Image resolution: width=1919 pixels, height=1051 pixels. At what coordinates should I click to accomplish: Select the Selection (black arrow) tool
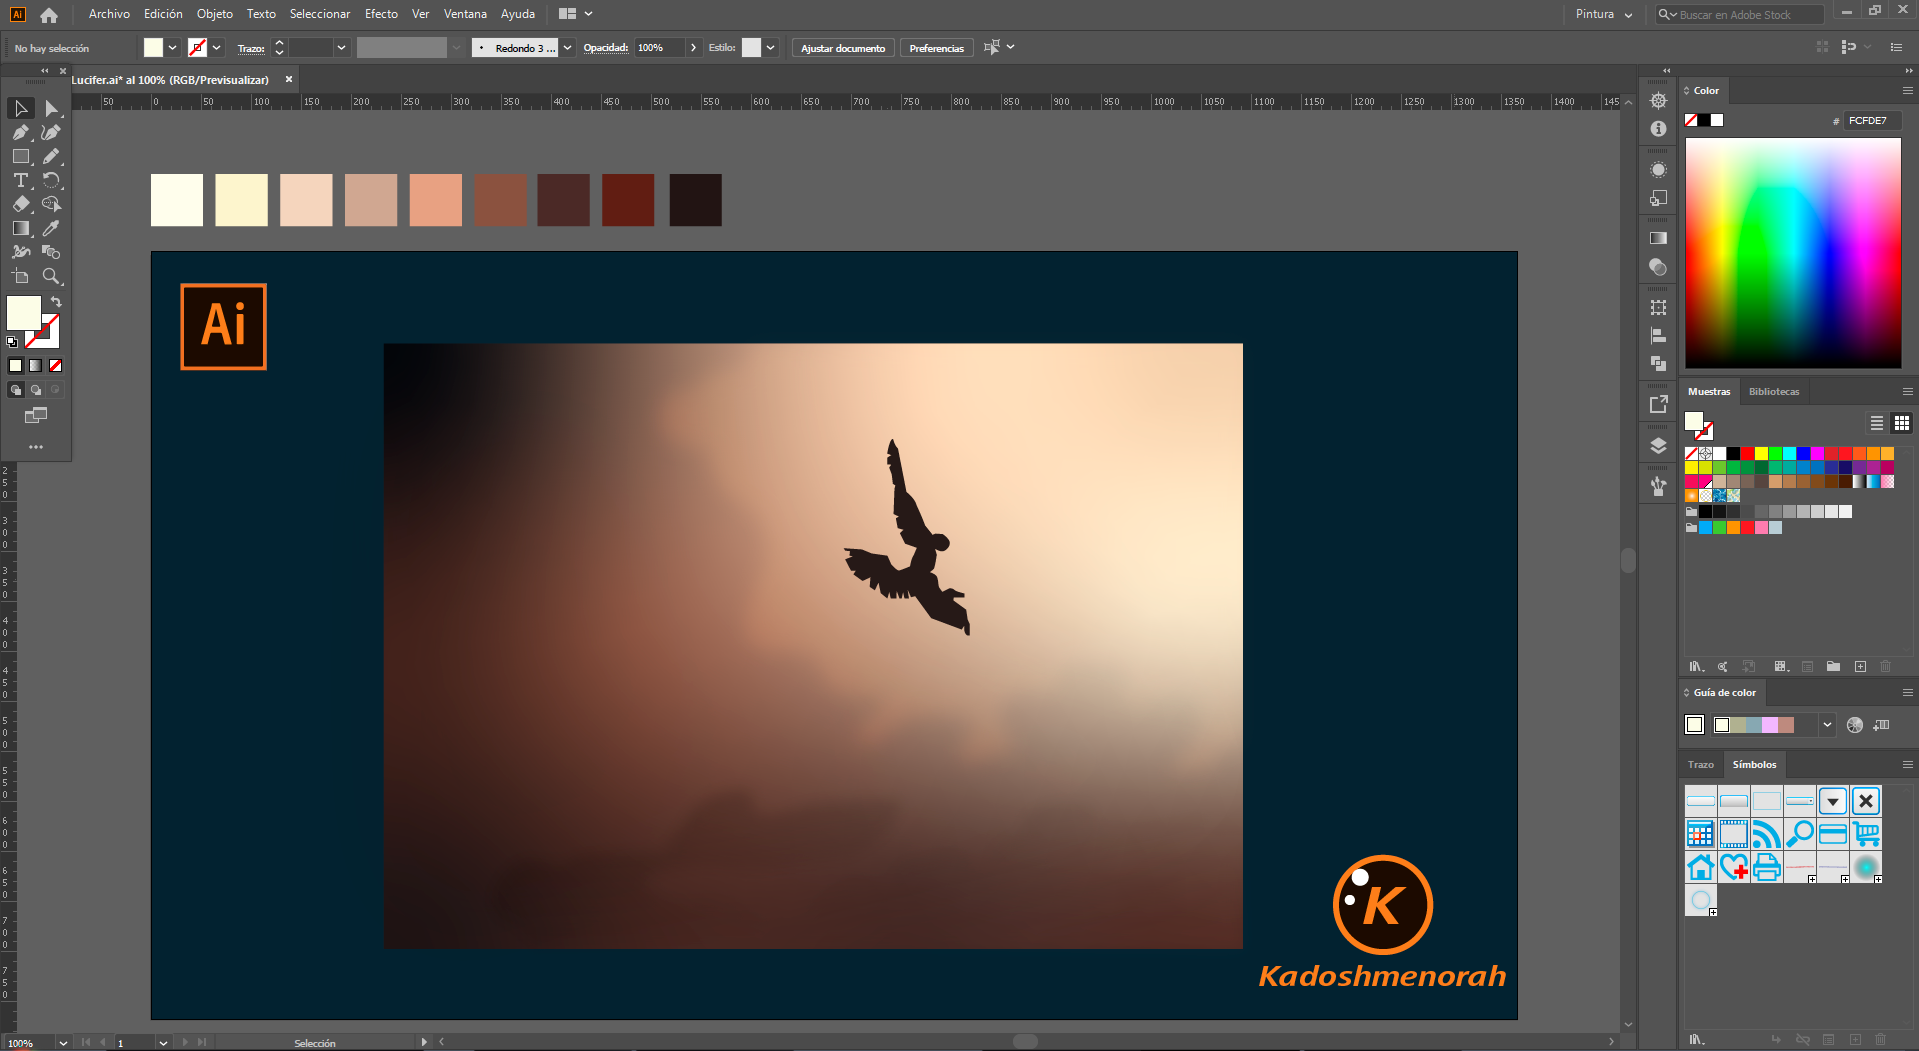21,108
